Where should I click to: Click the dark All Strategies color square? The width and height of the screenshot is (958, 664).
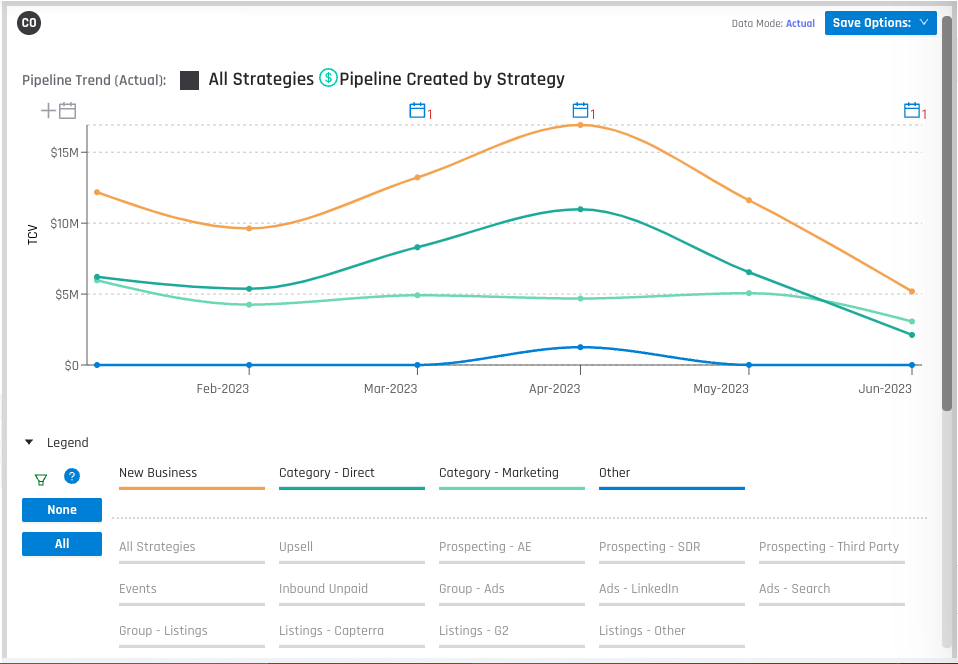[189, 81]
